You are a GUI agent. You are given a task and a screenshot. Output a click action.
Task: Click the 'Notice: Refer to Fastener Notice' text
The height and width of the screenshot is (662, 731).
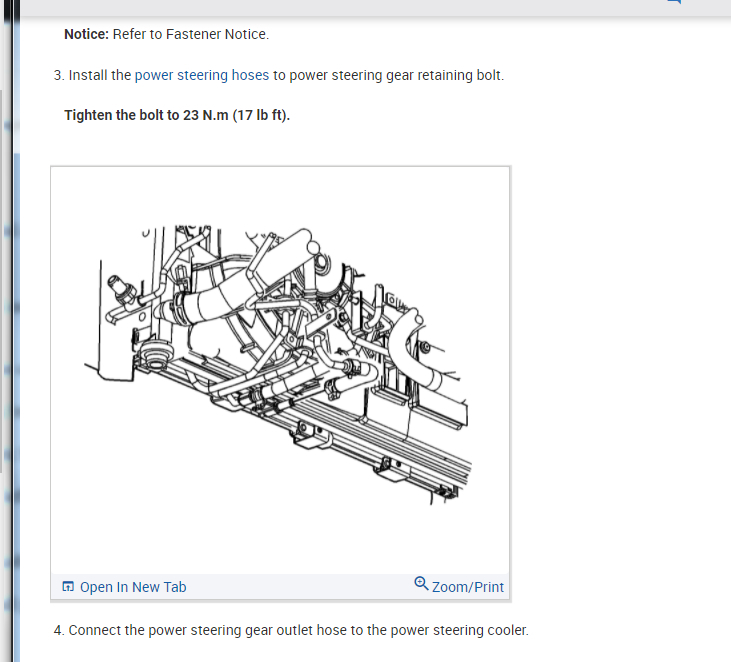pos(166,34)
